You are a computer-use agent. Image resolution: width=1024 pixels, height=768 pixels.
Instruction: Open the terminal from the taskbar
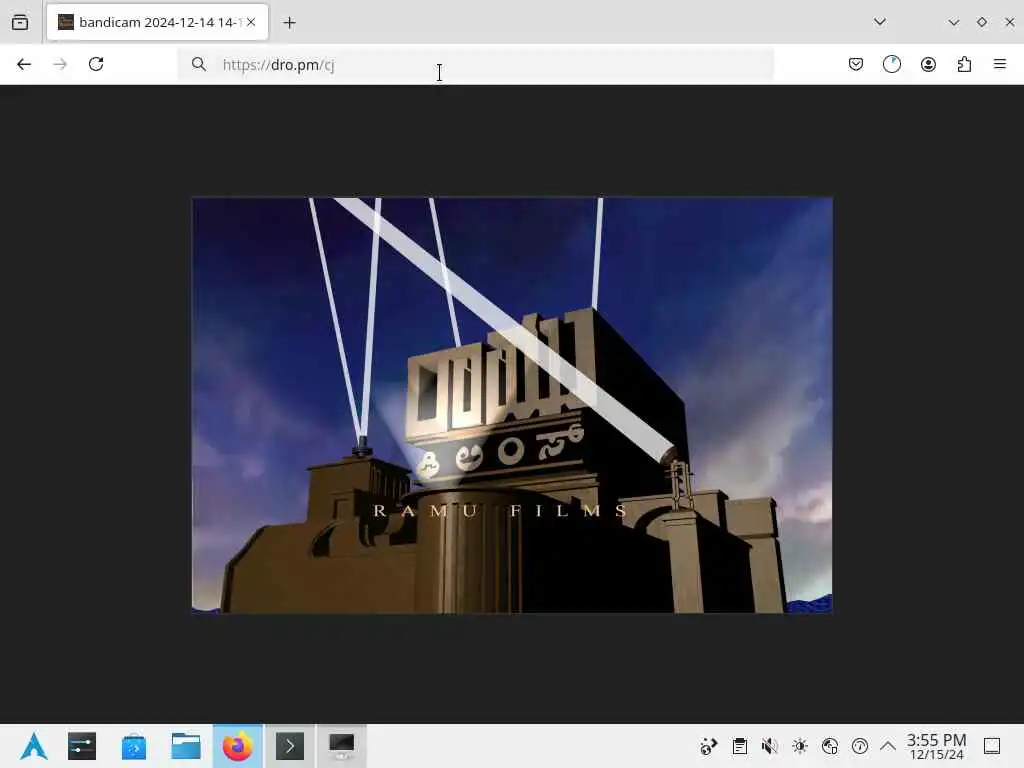pos(289,746)
